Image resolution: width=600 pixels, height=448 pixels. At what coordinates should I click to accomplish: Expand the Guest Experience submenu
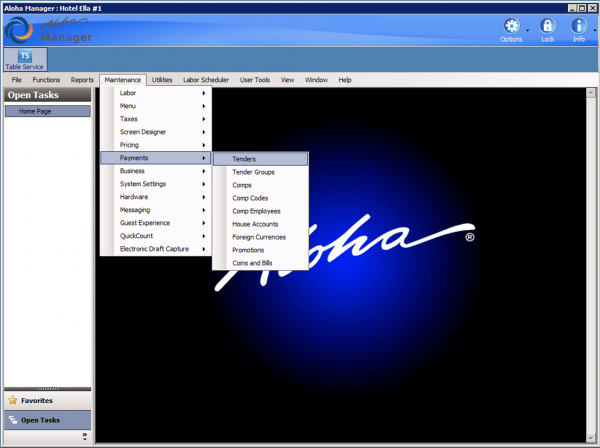[x=156, y=223]
